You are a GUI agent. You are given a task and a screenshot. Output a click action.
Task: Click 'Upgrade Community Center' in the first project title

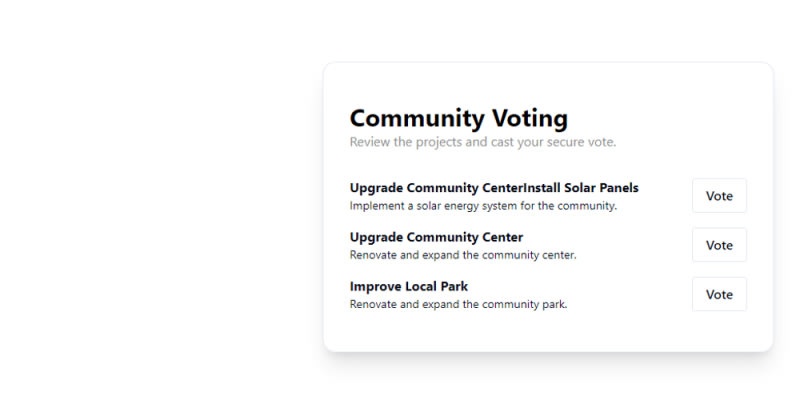click(436, 188)
